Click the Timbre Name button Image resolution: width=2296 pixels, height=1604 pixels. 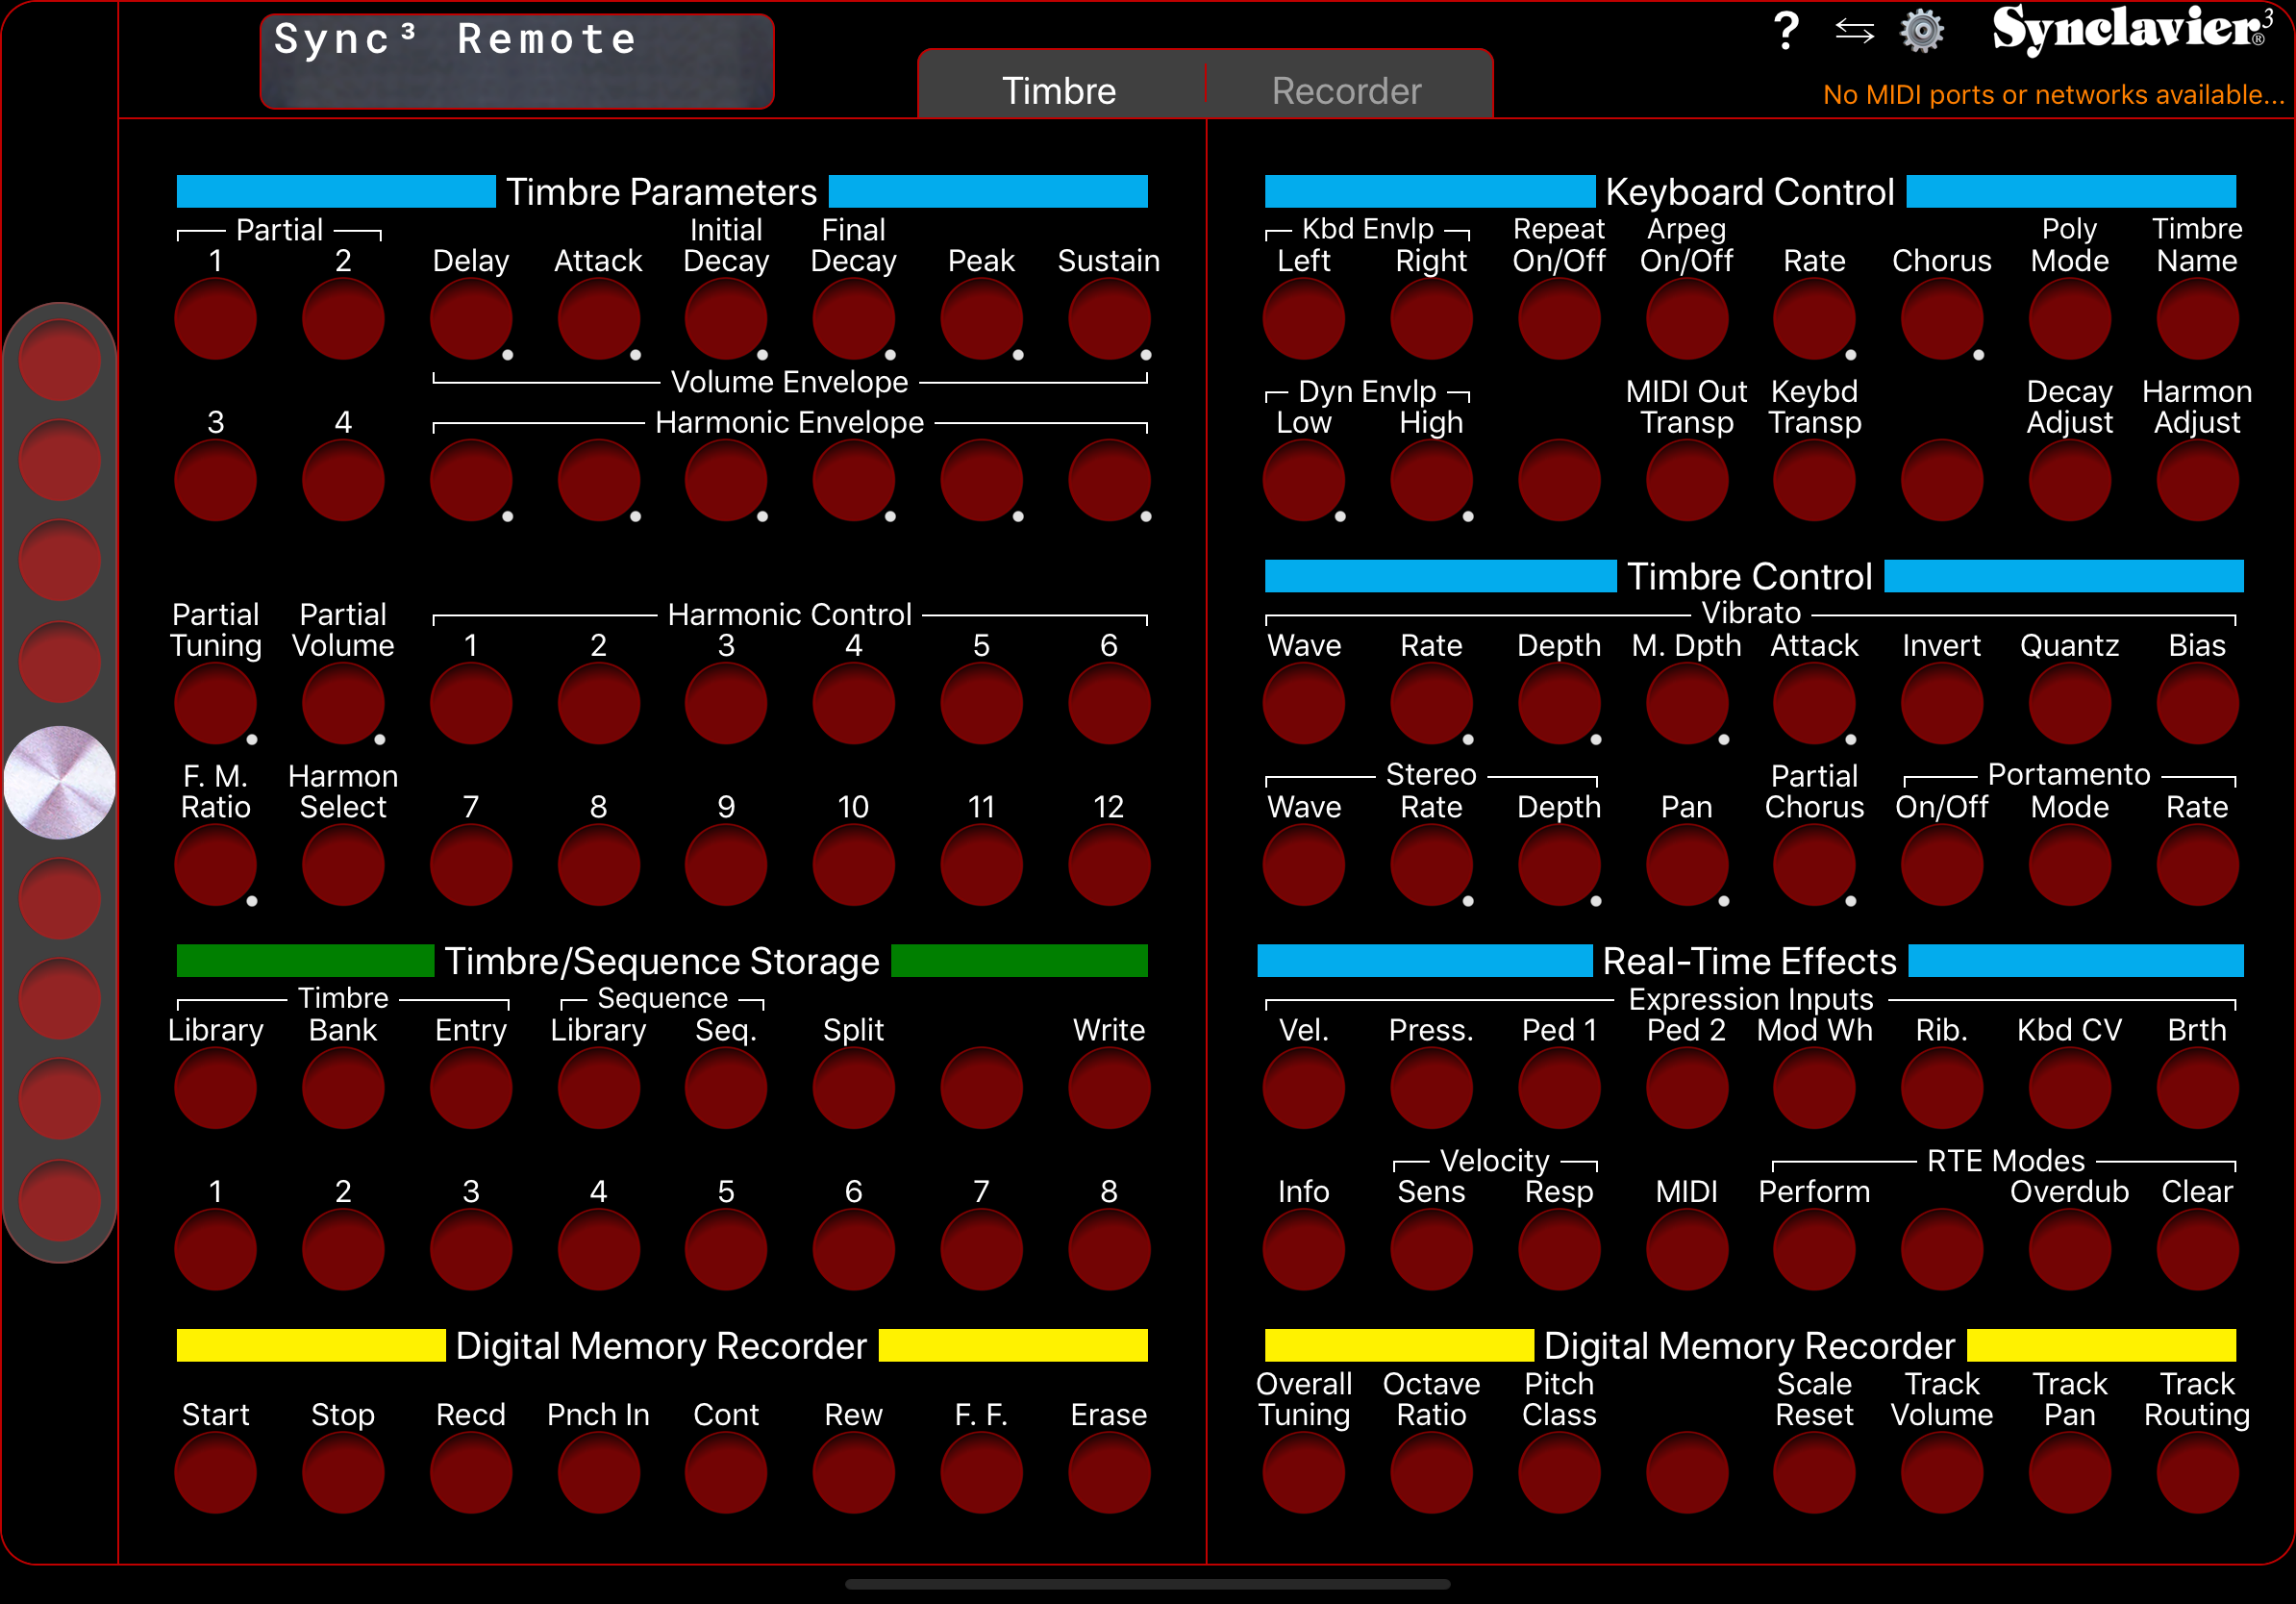pos(2198,320)
